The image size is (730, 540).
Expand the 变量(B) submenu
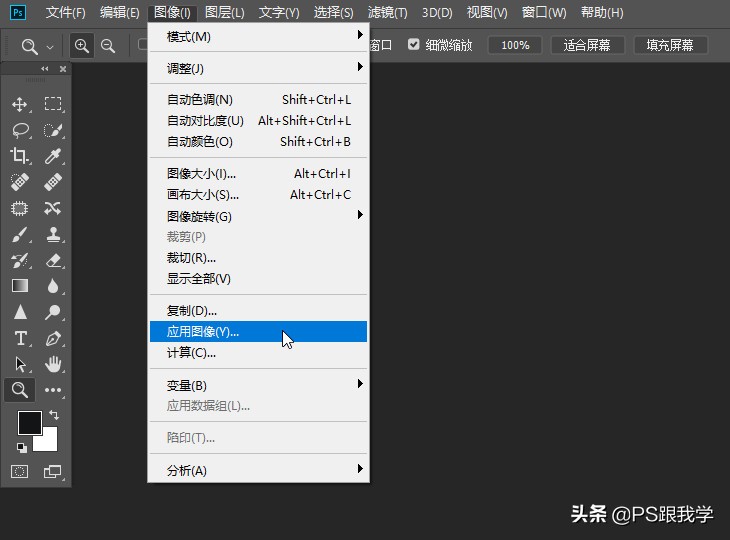pos(258,385)
